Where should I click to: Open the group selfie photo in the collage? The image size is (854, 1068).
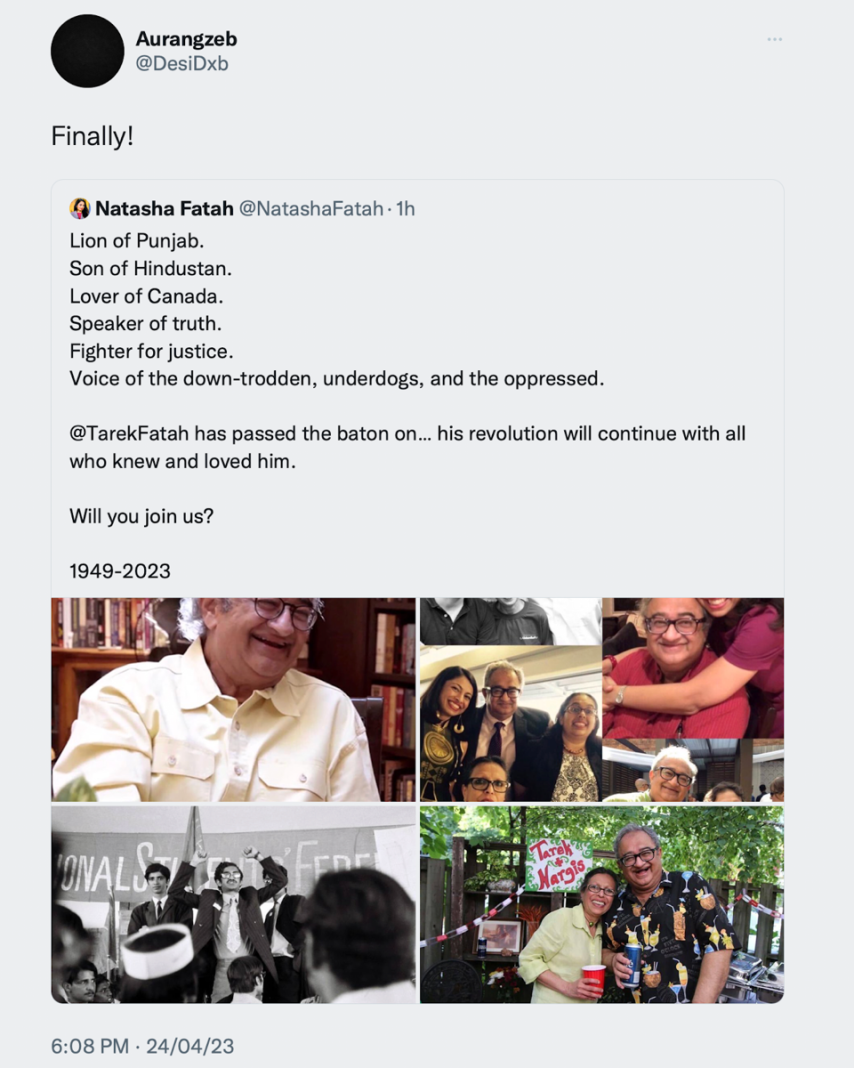click(x=510, y=700)
